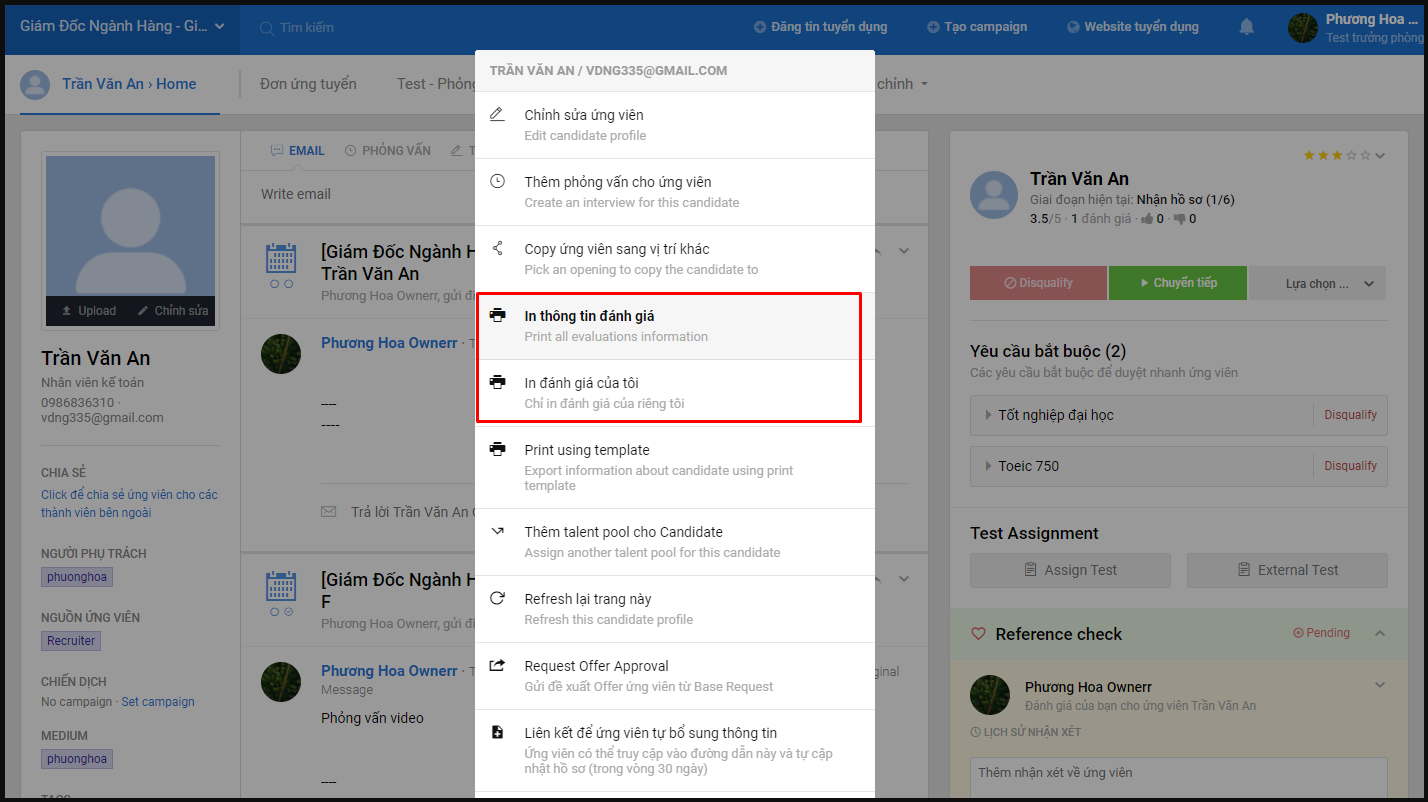Select the arrow icon of Thêm talent pool
Screen dimensions: 1428x802
(x=497, y=532)
